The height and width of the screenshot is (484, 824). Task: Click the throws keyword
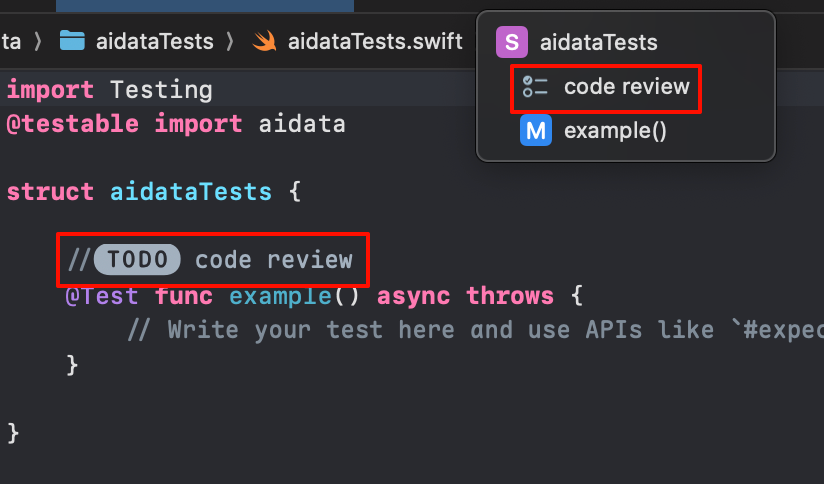pos(510,296)
